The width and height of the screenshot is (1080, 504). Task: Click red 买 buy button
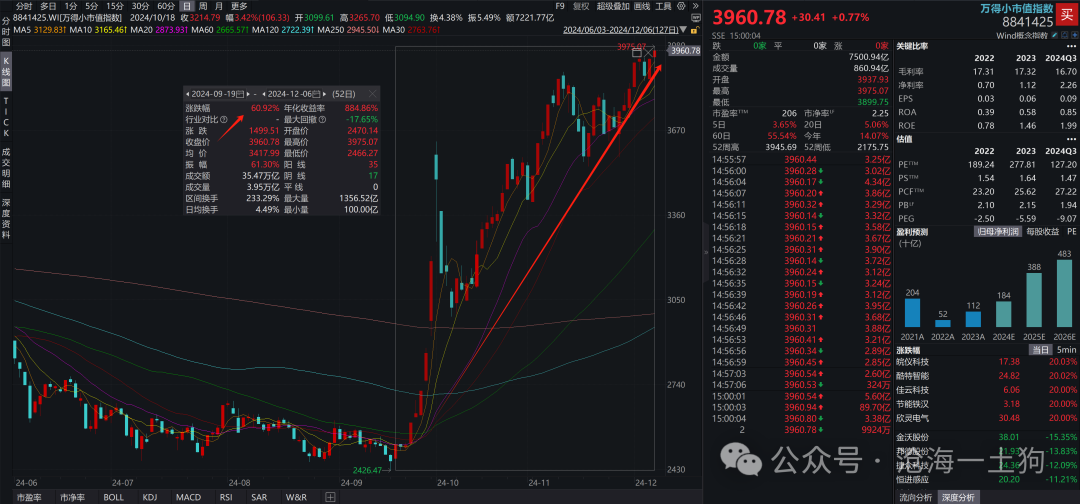tap(1066, 15)
